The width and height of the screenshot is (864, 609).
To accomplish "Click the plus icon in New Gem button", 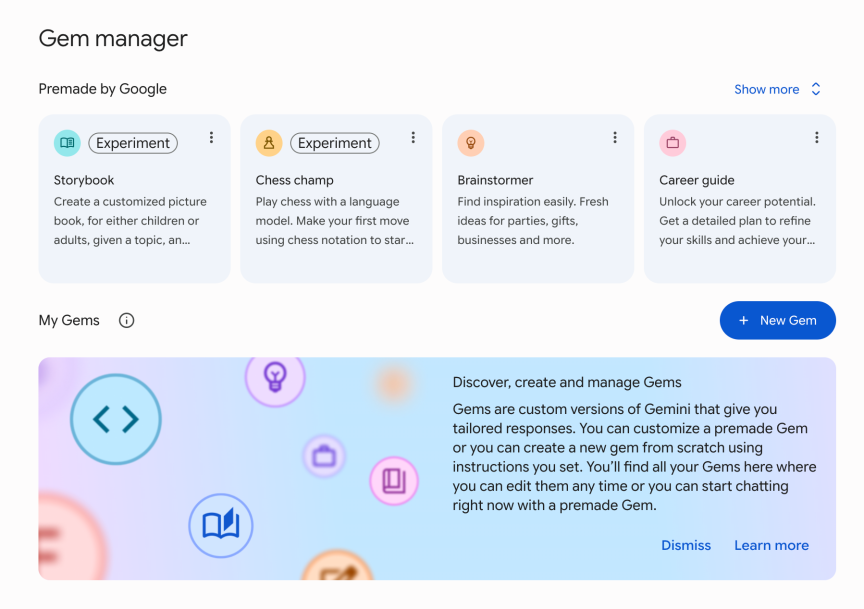I will point(743,320).
